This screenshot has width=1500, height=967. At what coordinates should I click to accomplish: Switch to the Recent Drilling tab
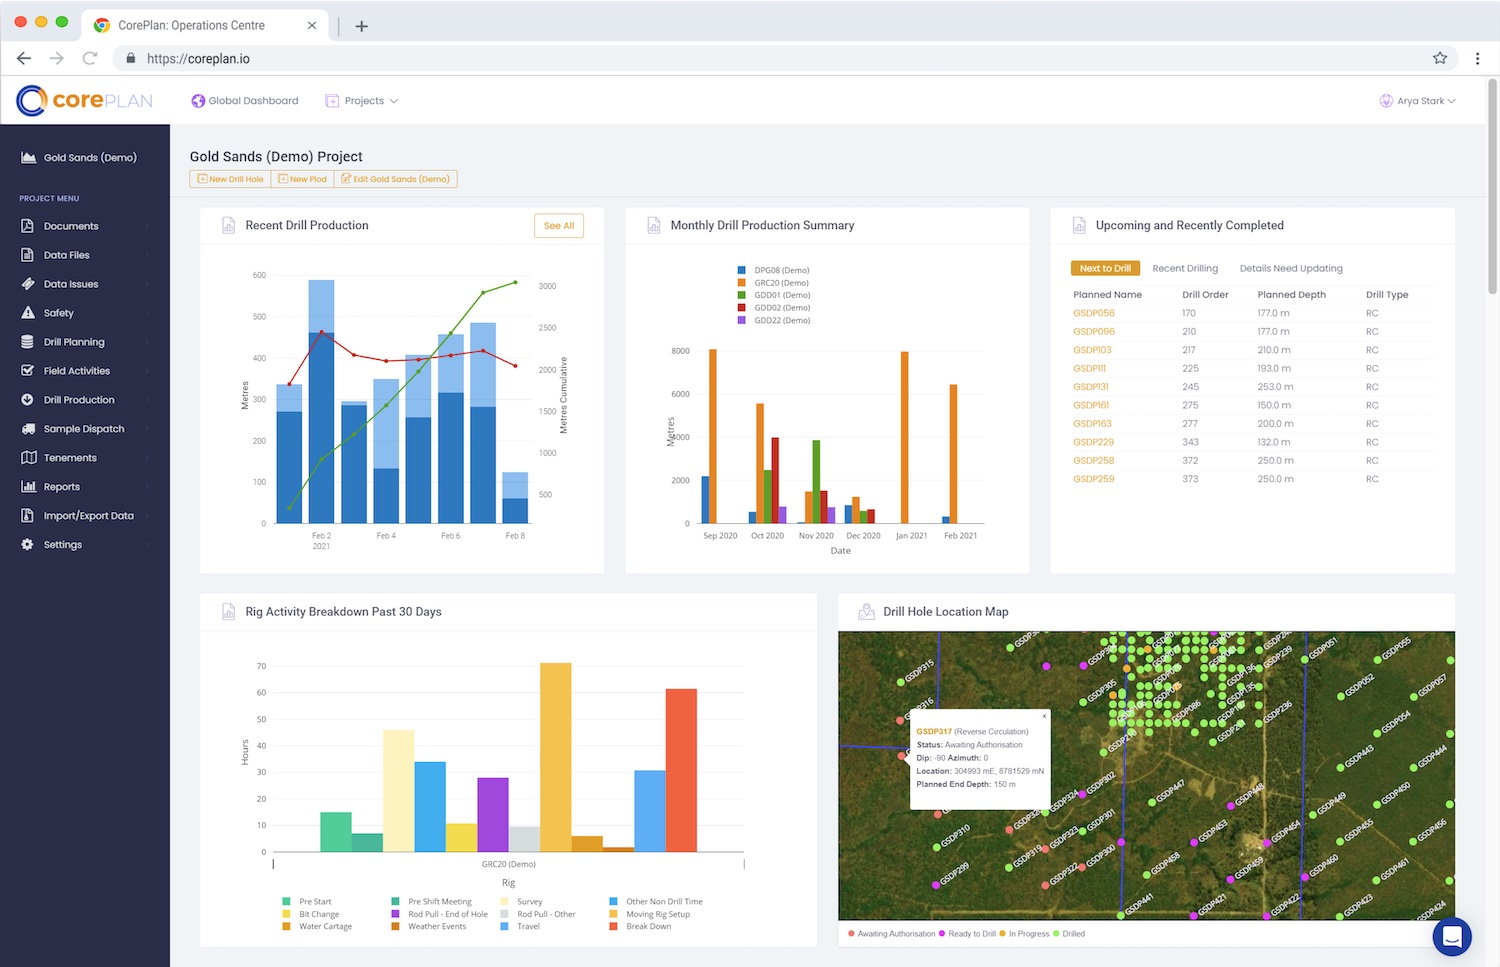point(1185,268)
